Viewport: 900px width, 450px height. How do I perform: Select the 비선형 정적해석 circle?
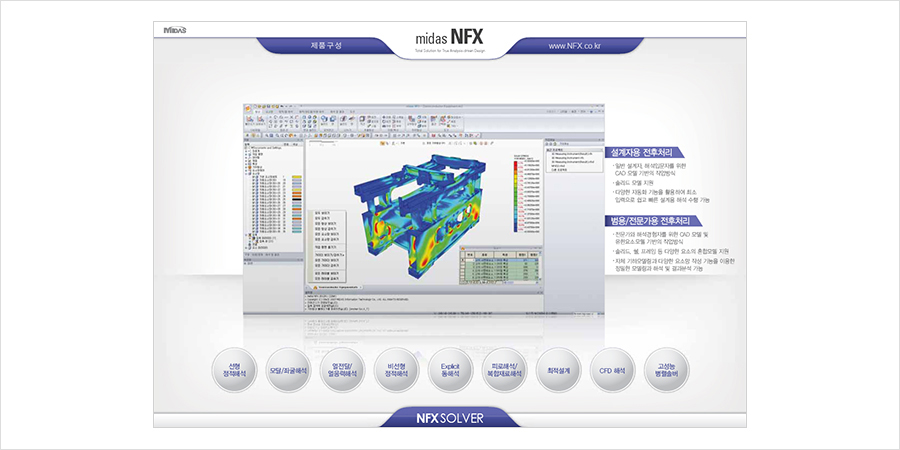pos(396,370)
